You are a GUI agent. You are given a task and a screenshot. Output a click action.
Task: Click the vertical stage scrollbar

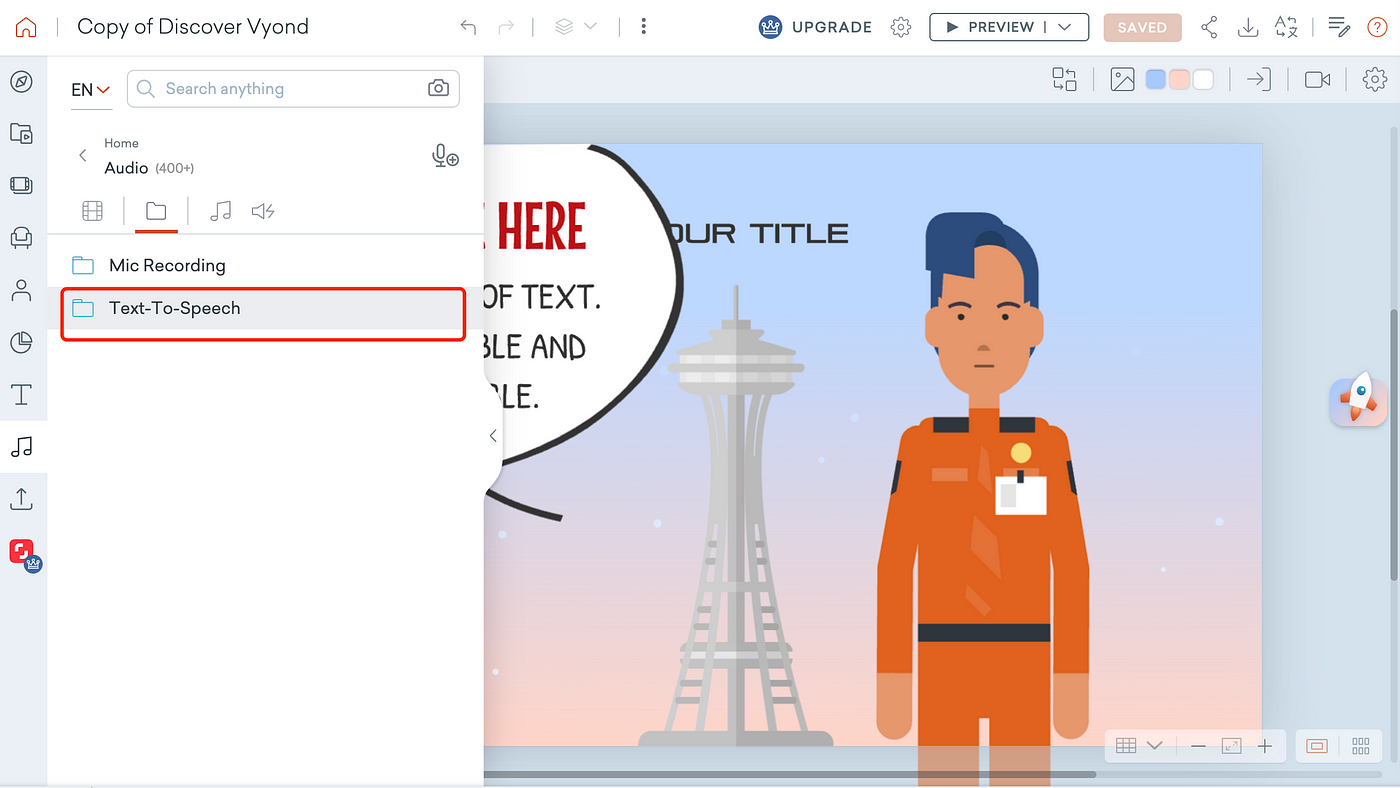pos(1394,445)
